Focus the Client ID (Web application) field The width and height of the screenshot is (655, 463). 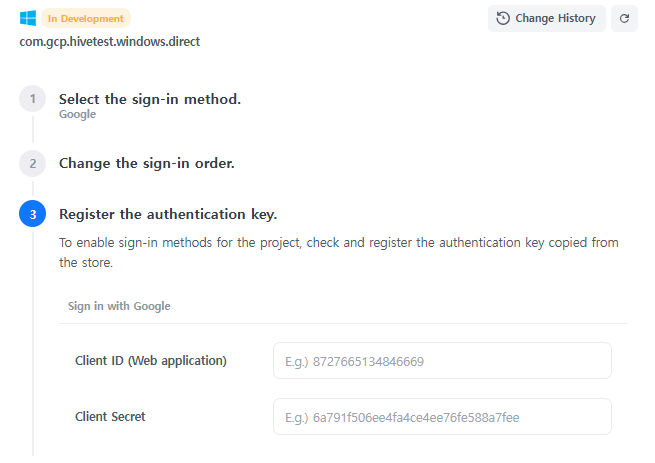(x=441, y=361)
